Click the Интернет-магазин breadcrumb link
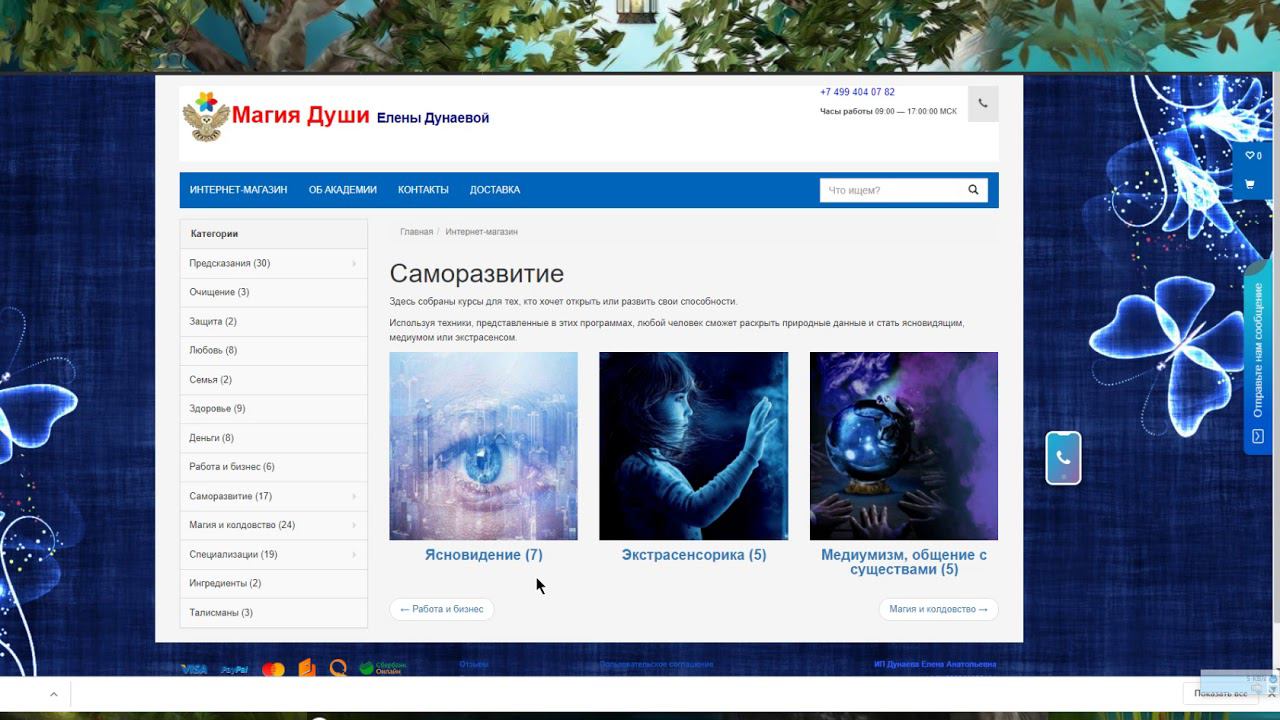This screenshot has height=720, width=1280. [x=482, y=232]
